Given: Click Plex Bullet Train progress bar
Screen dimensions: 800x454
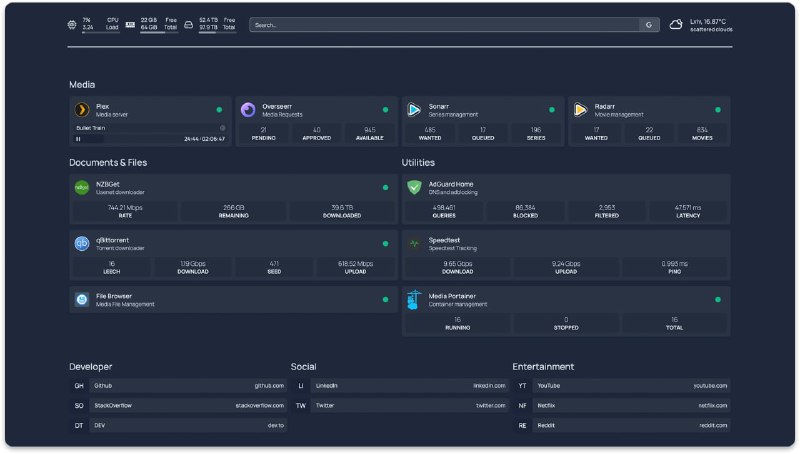Looking at the screenshot, I should 151,139.
